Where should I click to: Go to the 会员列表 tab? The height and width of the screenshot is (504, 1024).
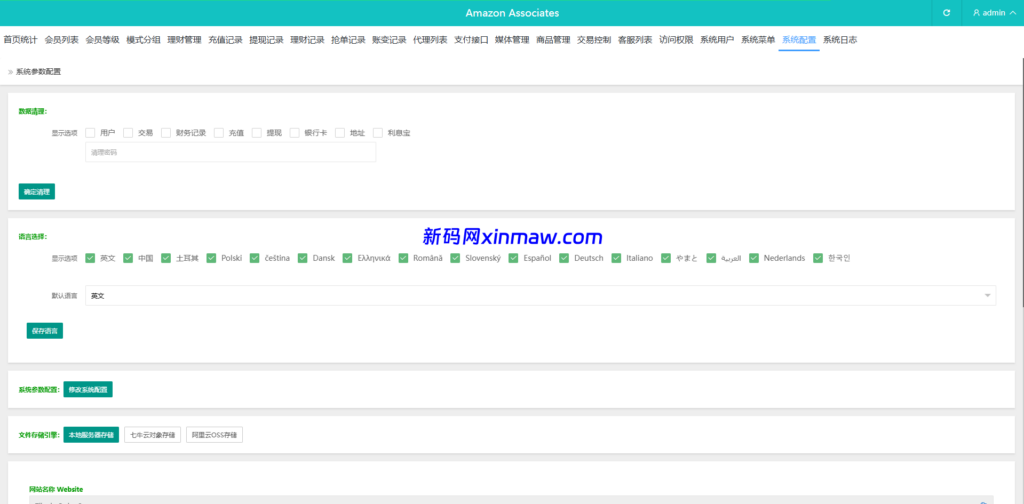click(x=61, y=40)
